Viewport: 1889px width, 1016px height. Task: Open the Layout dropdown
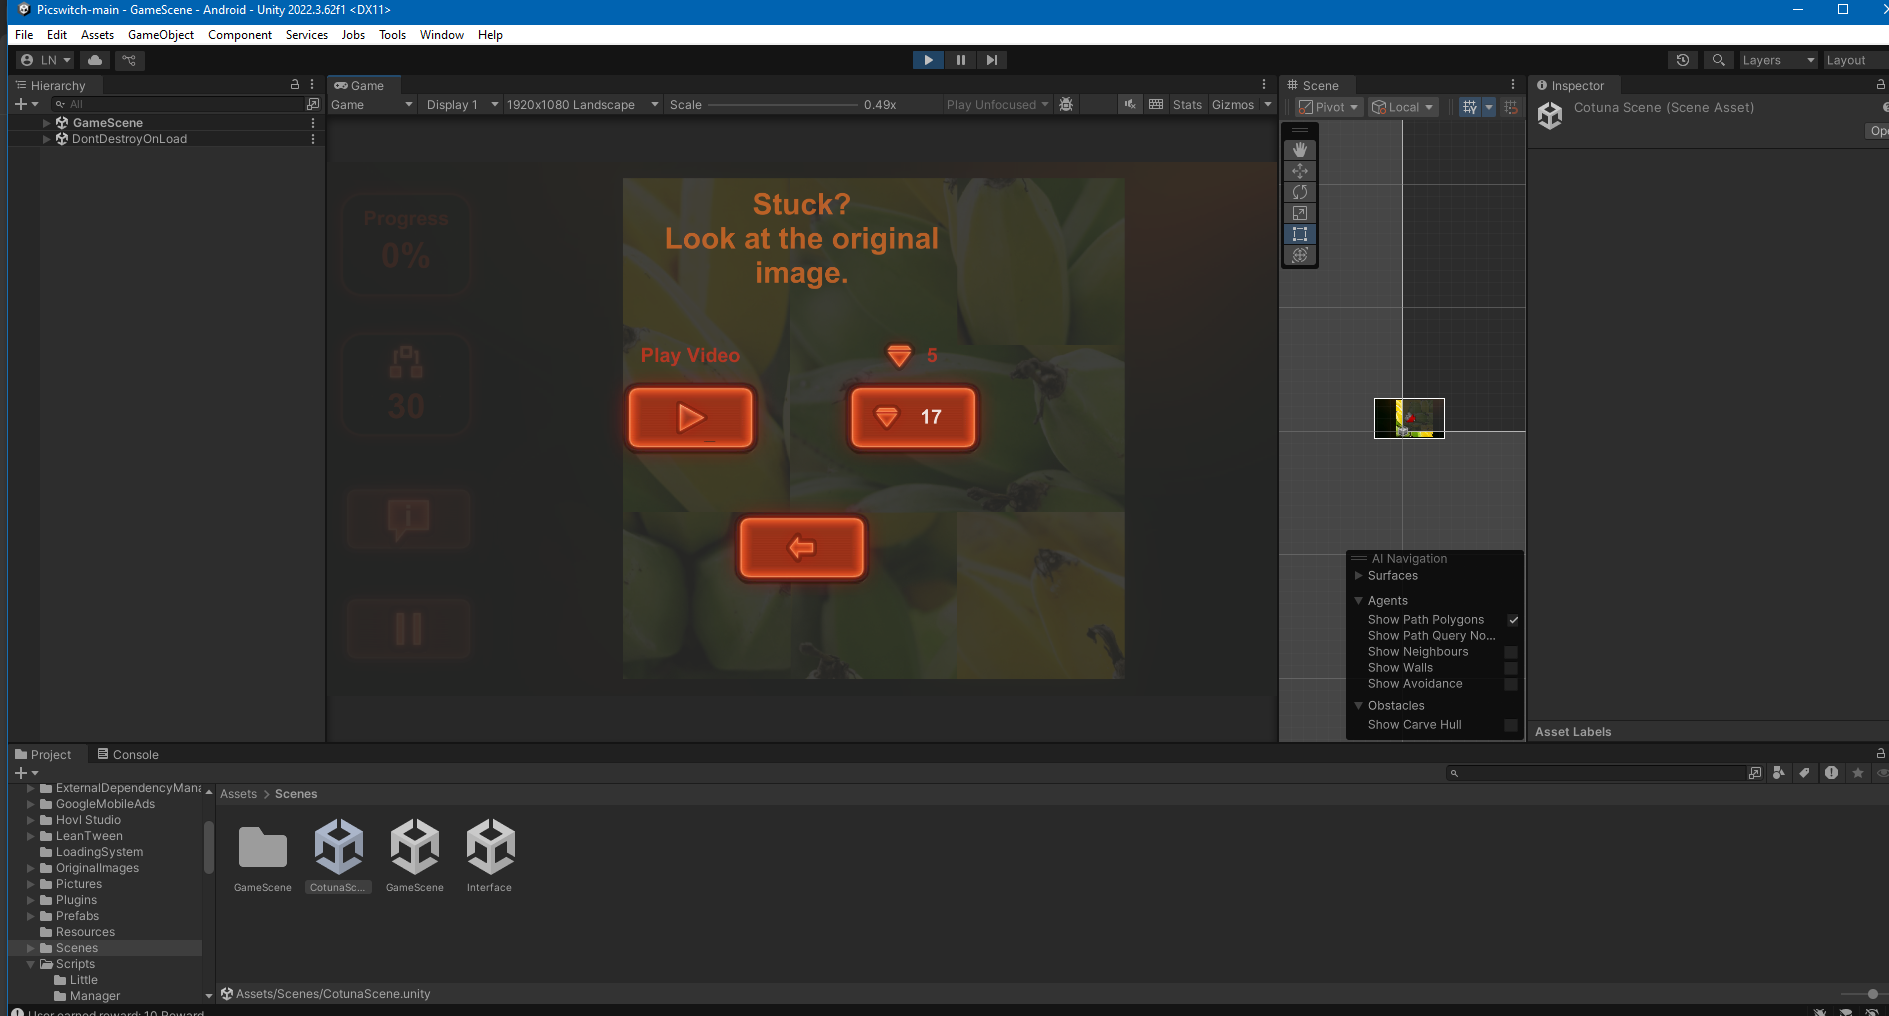point(1855,60)
